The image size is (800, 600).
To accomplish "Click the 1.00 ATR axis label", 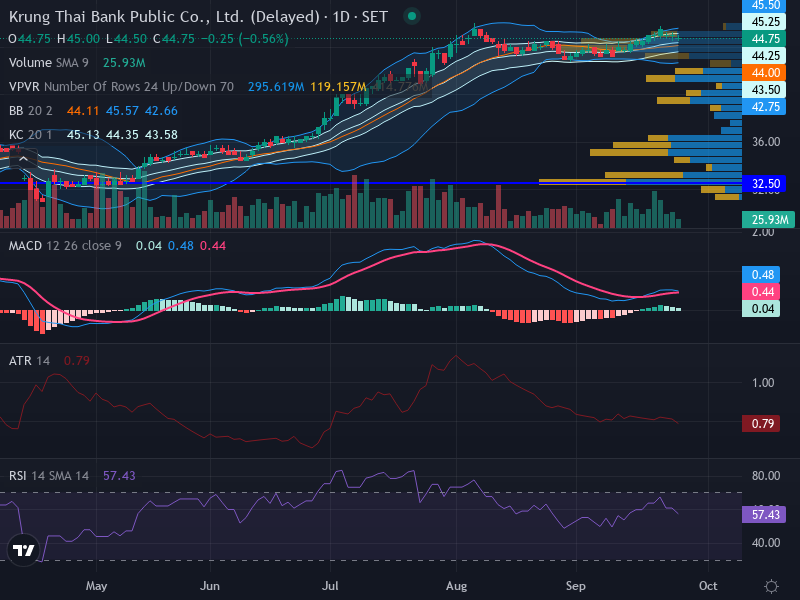I will [x=763, y=383].
